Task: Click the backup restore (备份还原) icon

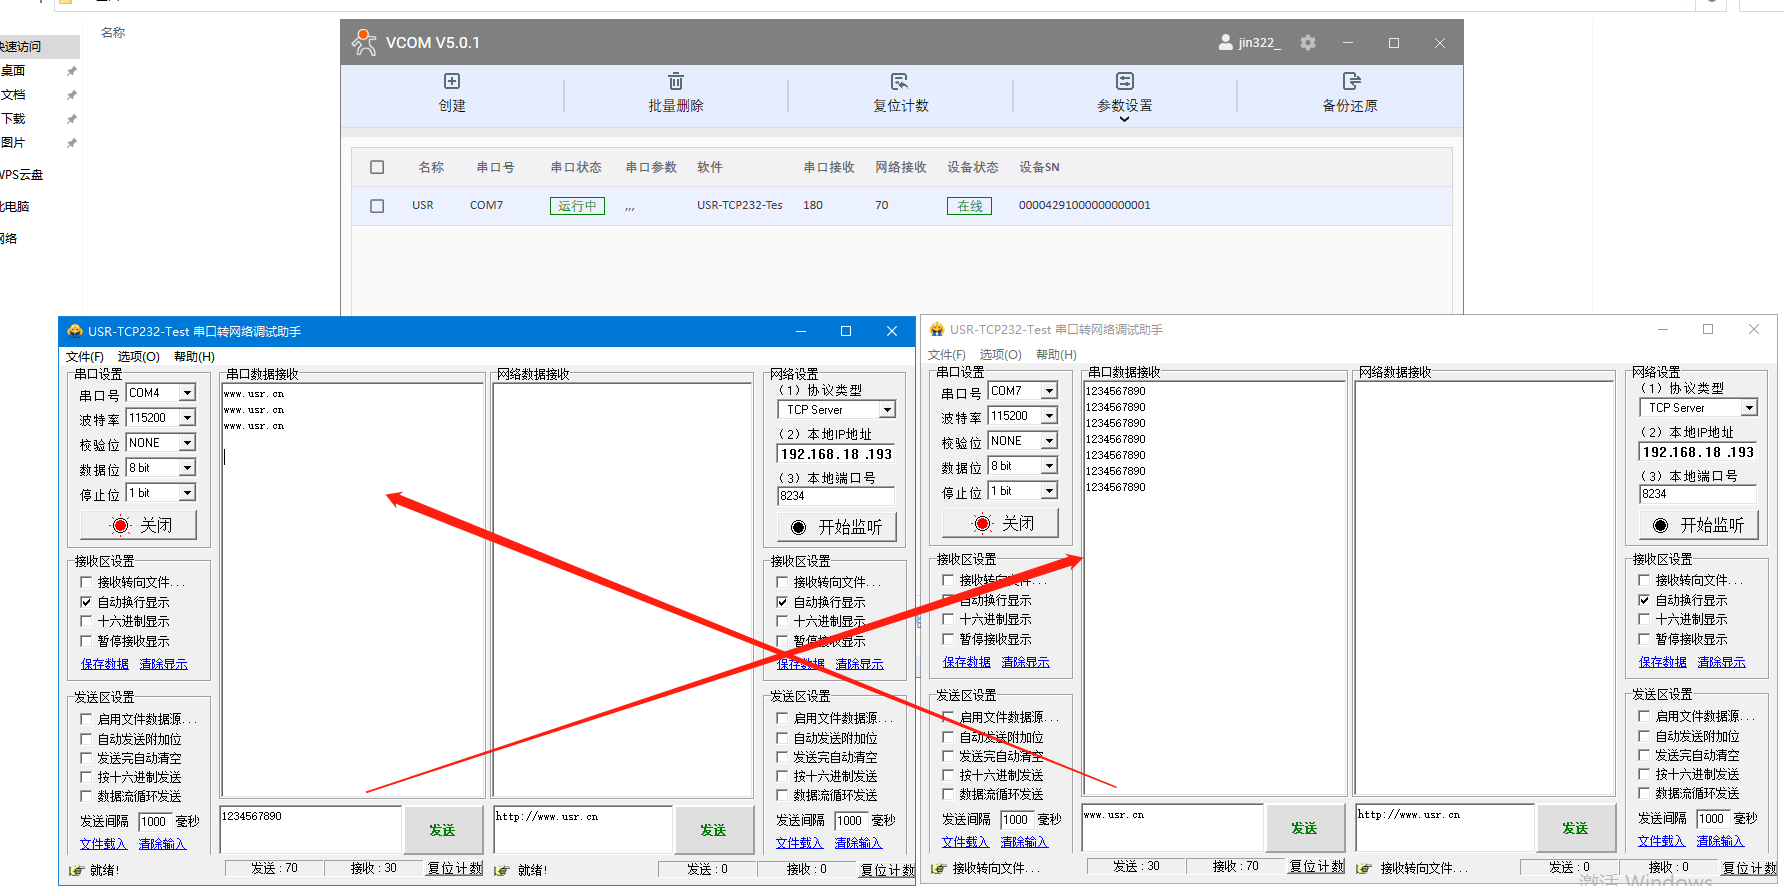Action: 1351,81
